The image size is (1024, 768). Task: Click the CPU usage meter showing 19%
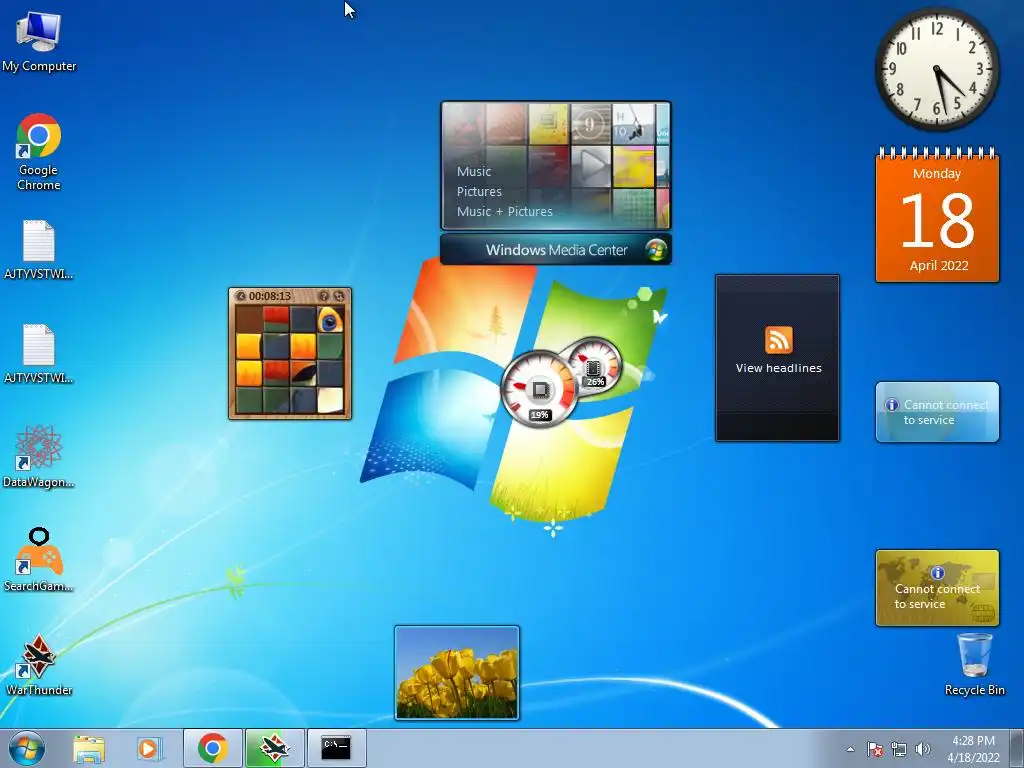click(539, 390)
